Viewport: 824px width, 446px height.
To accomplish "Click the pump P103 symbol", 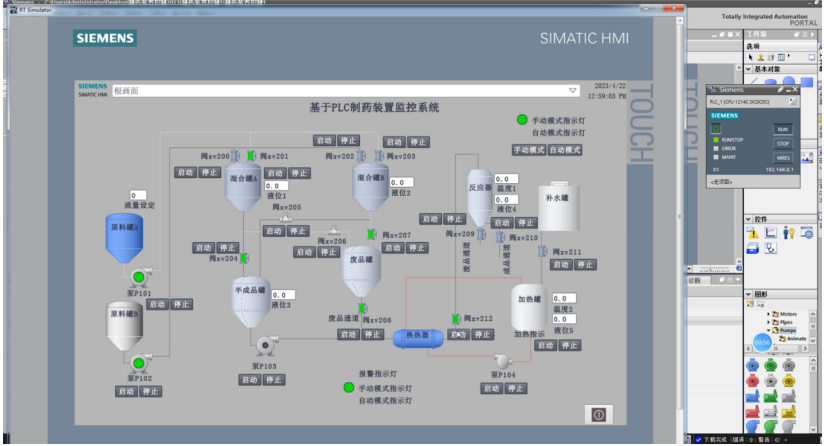I will [x=266, y=345].
